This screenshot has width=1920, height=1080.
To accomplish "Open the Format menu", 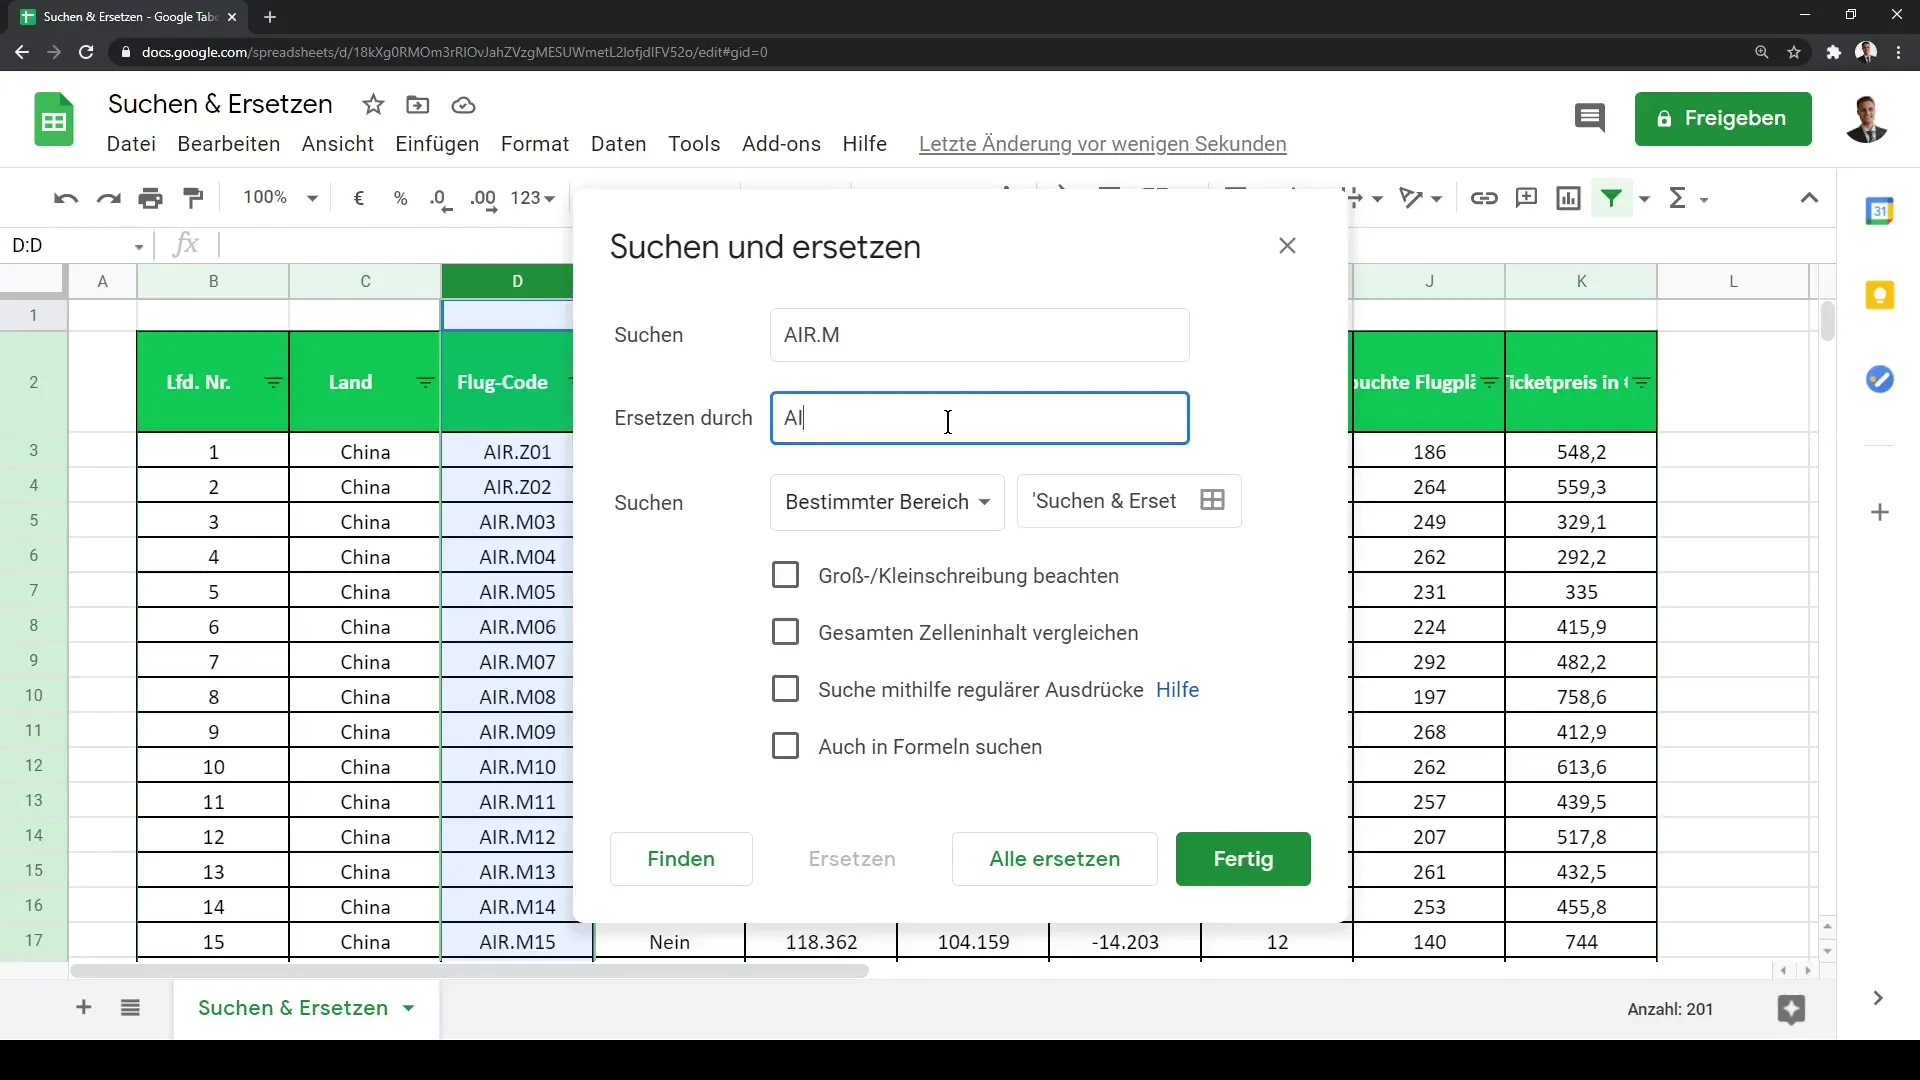I will click(535, 144).
